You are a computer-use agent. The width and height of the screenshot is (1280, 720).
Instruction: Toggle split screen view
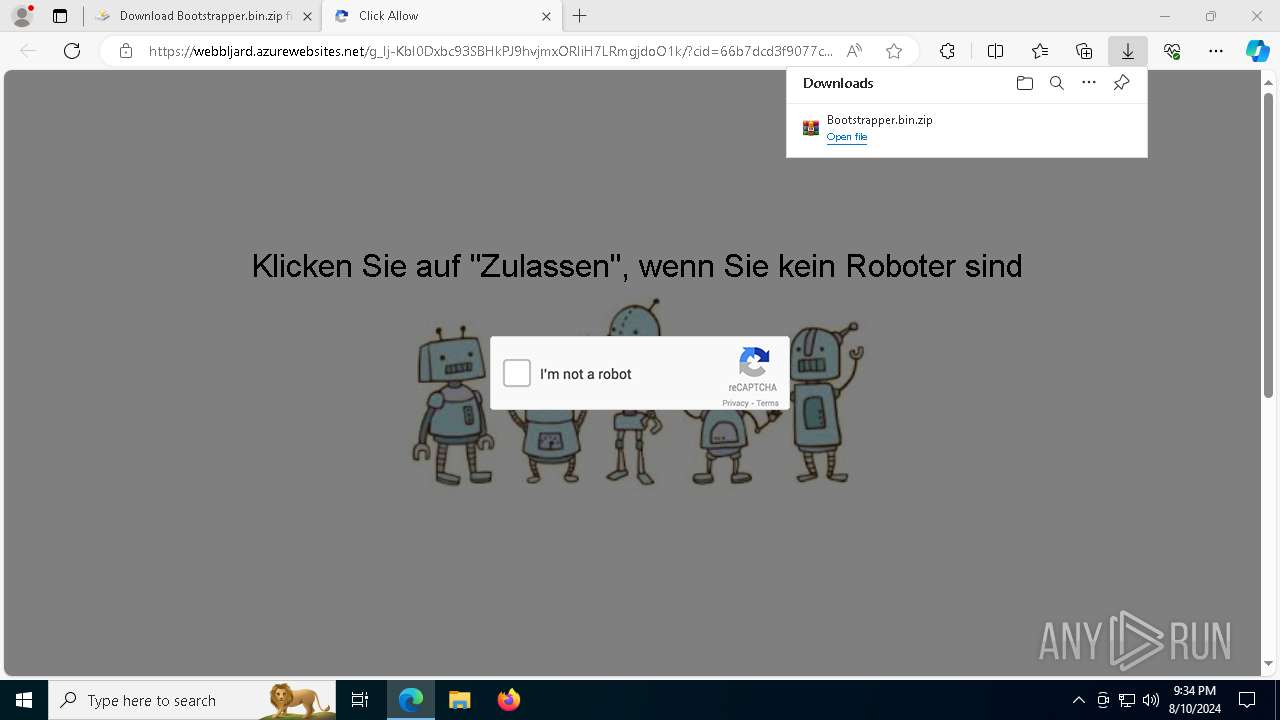click(995, 51)
